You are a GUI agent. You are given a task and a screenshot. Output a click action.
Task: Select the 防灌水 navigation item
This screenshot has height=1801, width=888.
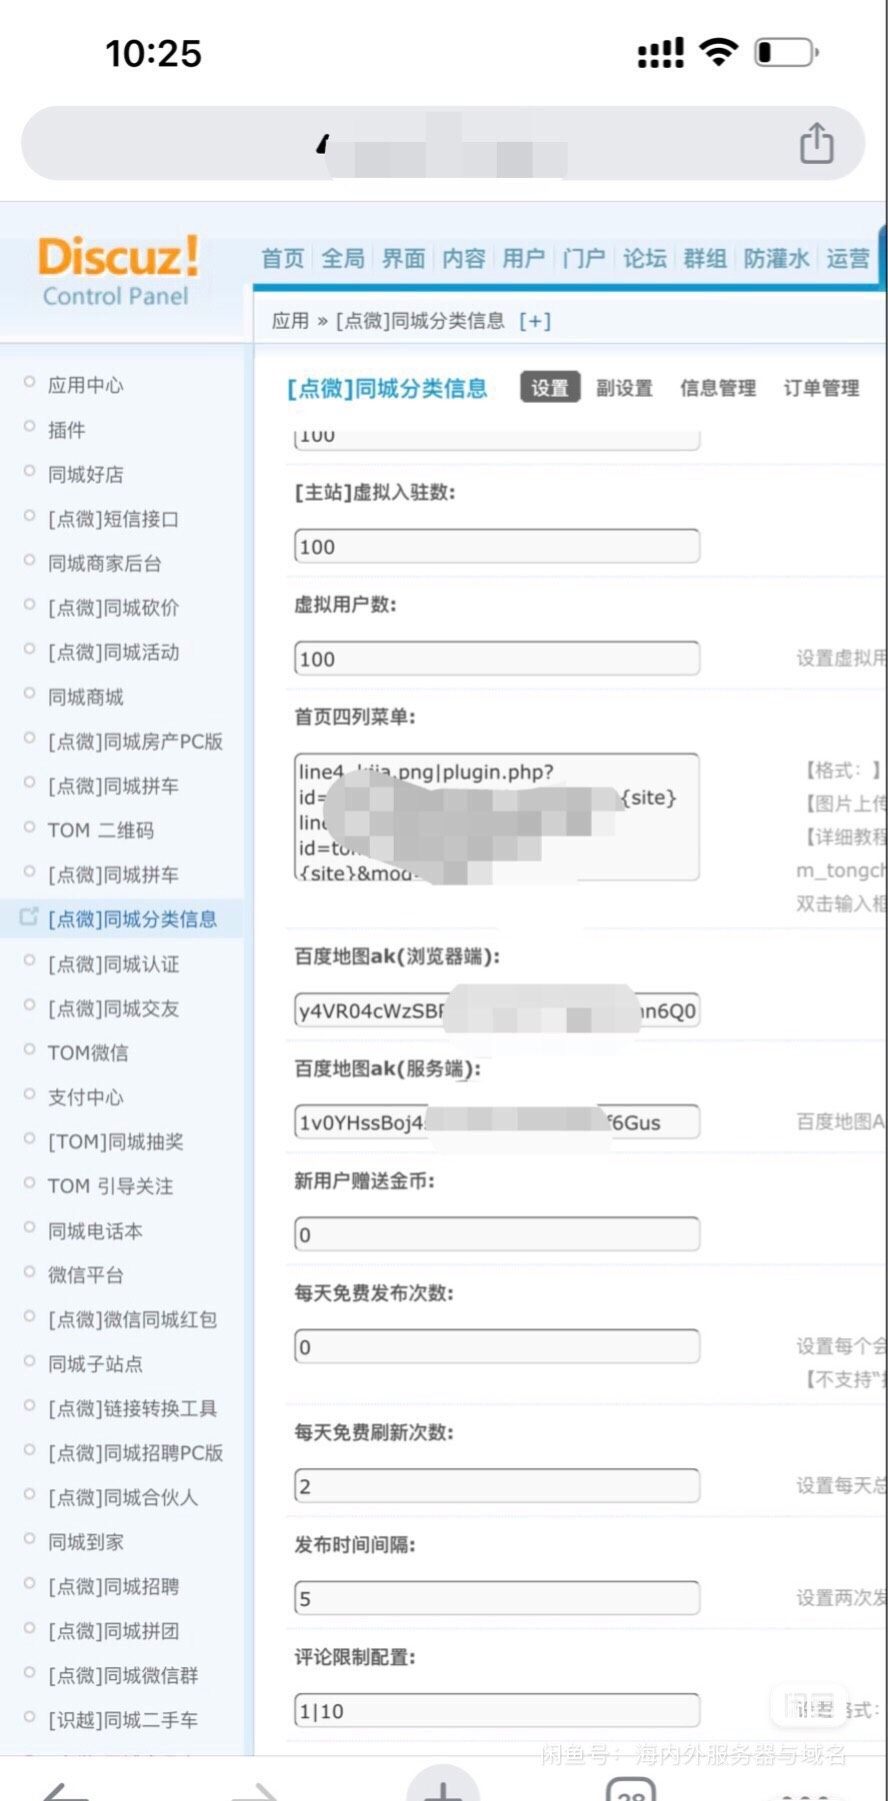(776, 259)
